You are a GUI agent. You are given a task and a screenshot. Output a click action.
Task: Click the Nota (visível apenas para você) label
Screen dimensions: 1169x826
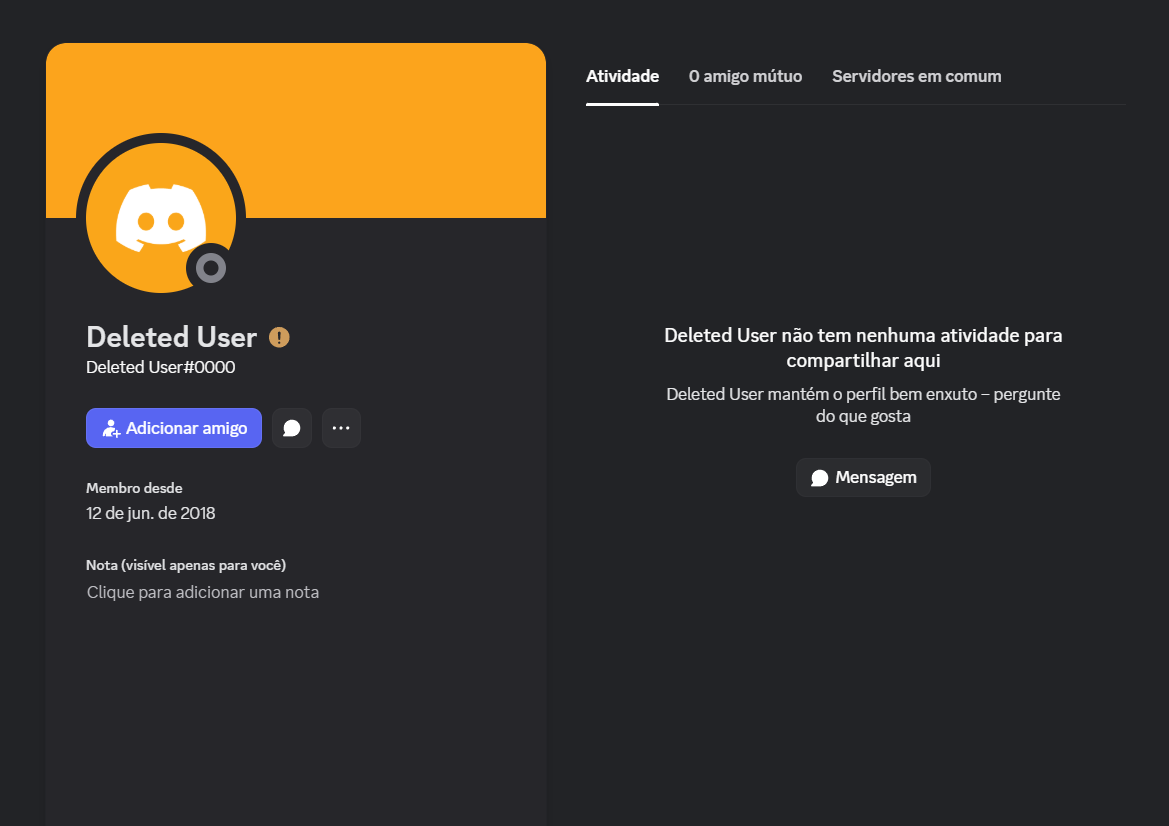(x=186, y=565)
